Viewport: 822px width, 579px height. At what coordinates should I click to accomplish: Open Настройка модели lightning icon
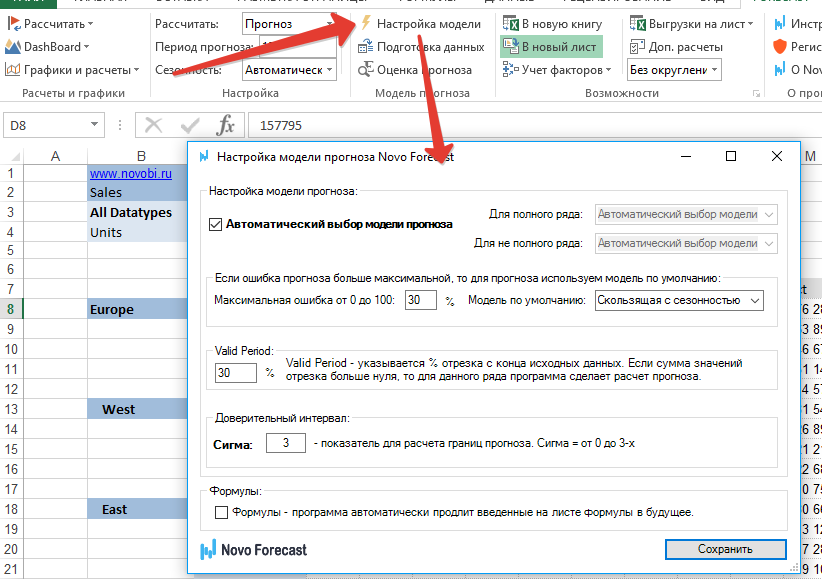click(x=366, y=23)
